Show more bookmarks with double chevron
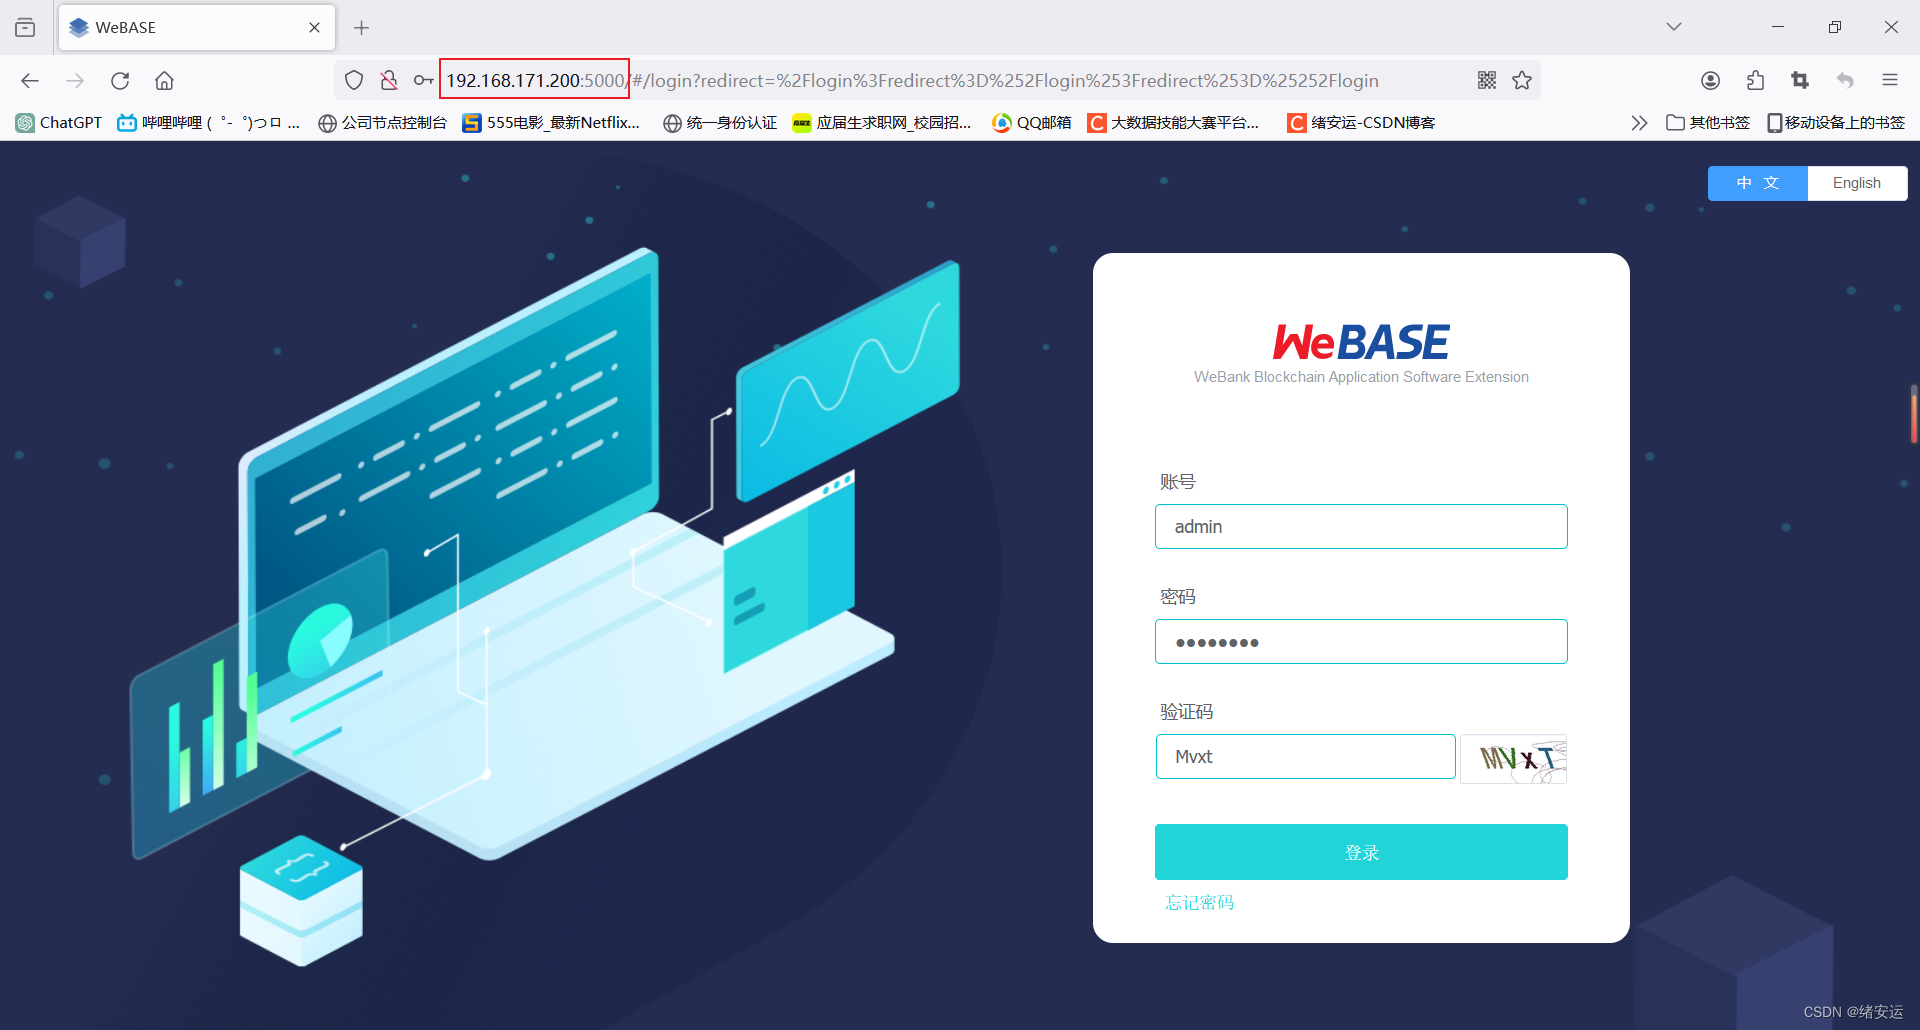 (x=1639, y=123)
